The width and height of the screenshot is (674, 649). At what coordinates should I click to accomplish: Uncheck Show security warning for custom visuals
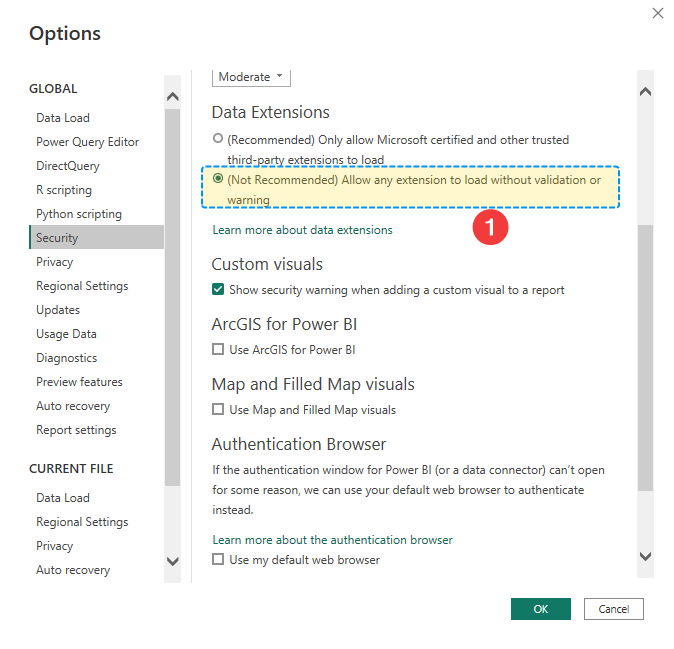point(218,290)
